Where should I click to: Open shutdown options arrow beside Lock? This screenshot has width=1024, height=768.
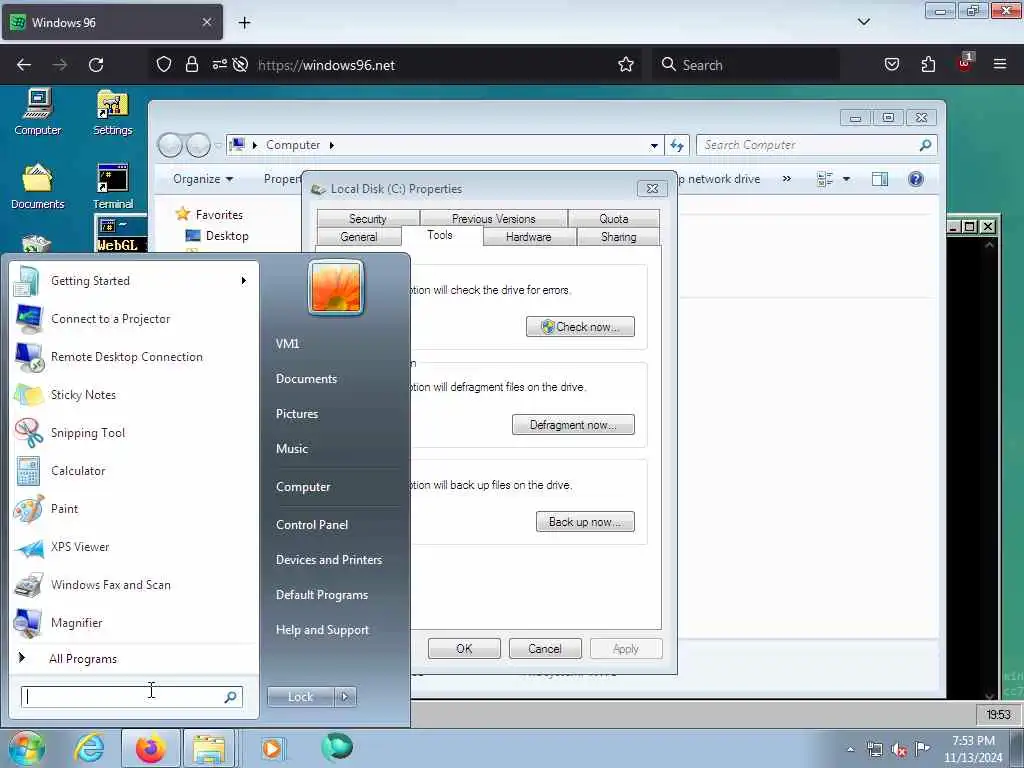(345, 697)
